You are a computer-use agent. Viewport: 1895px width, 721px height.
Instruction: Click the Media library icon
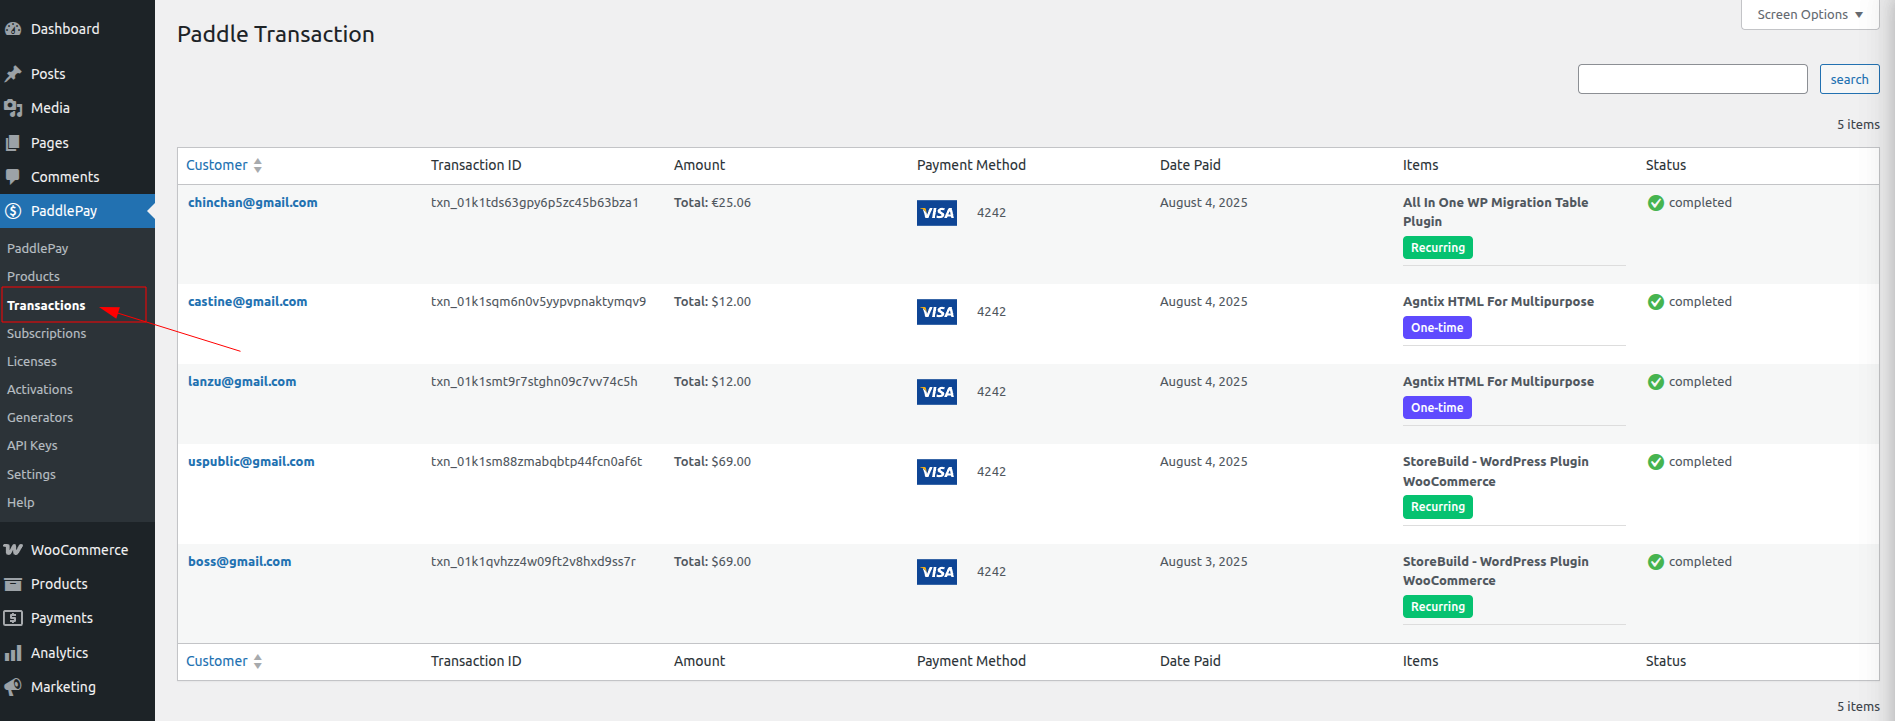13,108
